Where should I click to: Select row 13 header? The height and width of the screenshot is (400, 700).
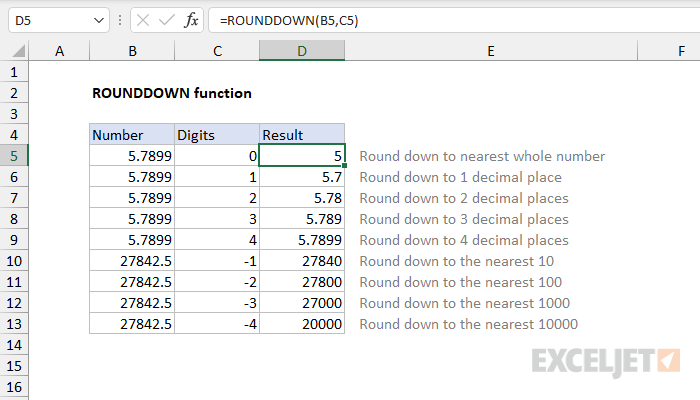pyautogui.click(x=14, y=324)
